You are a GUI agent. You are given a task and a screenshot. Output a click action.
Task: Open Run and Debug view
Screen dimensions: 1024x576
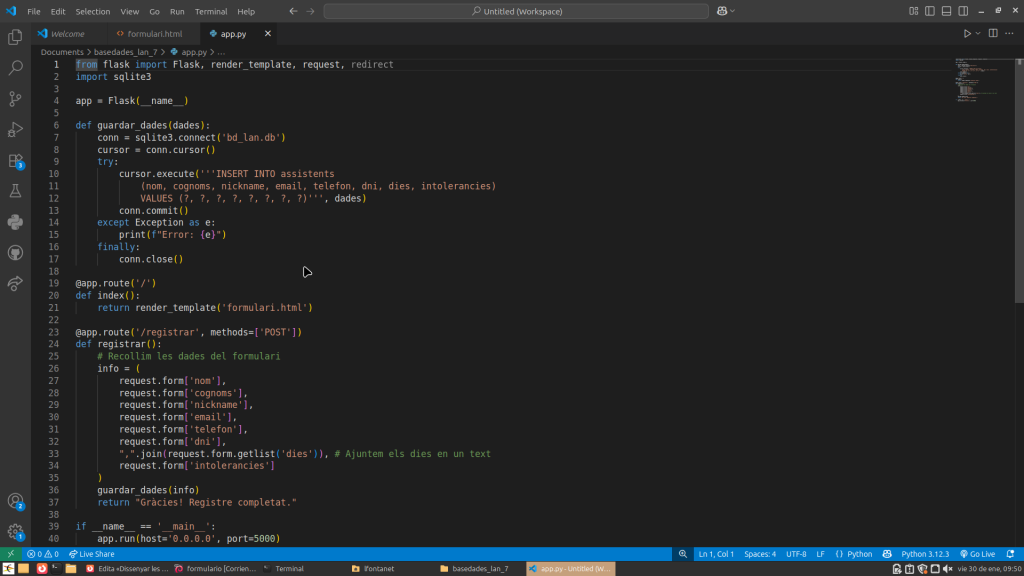point(15,129)
